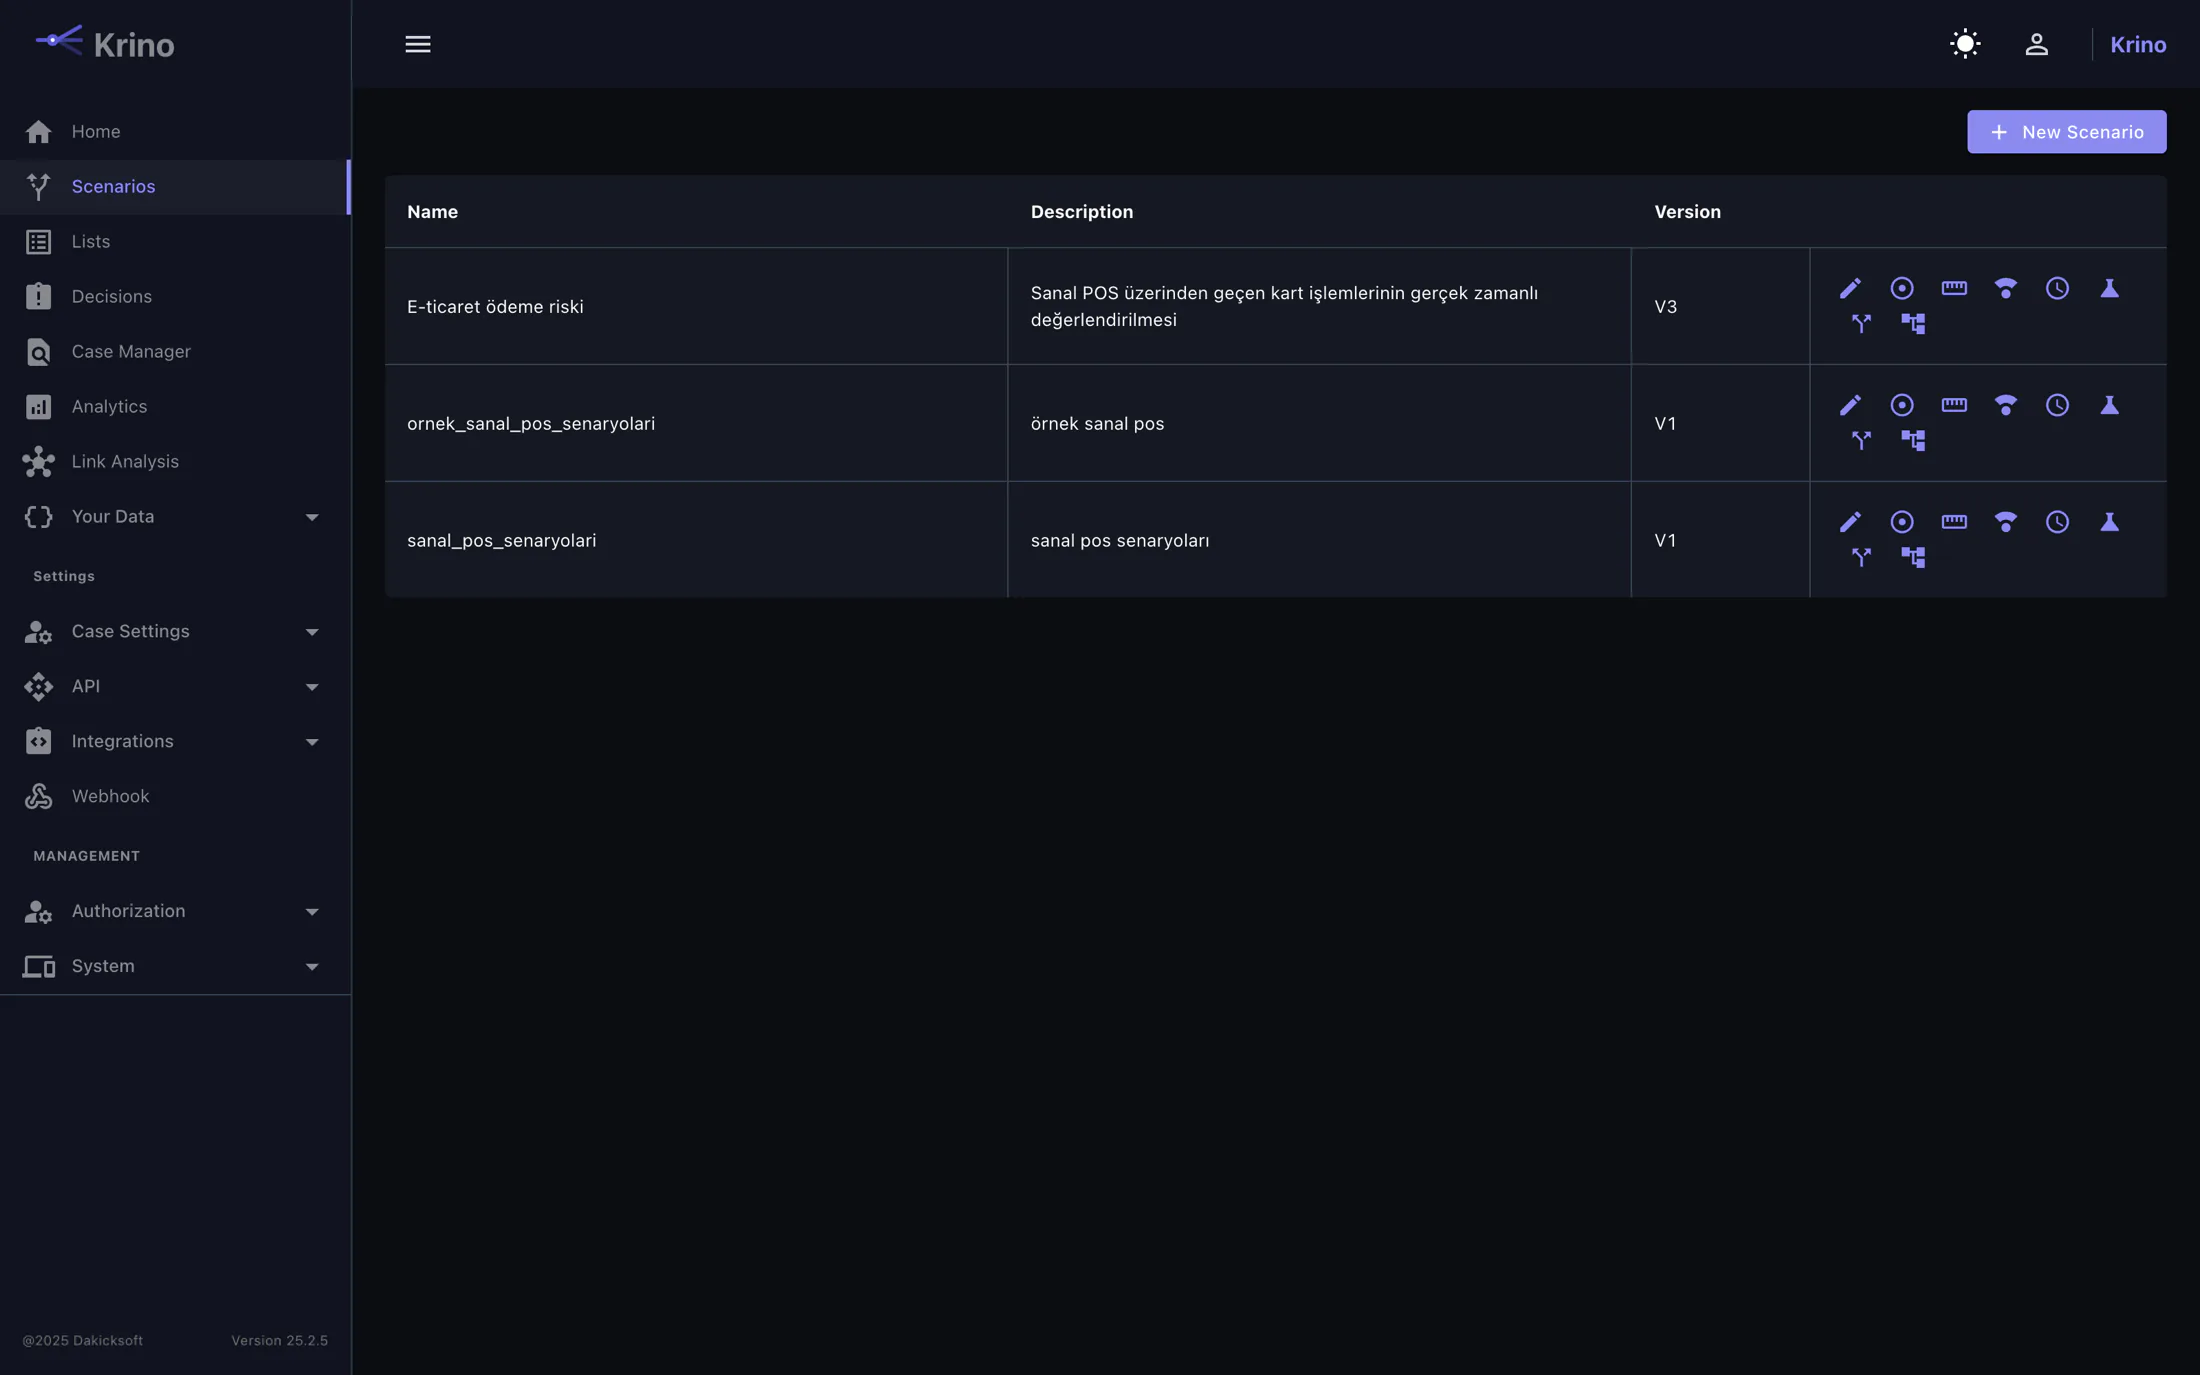Click flask test icon in sanal_pos_senaryolari row

(2109, 522)
